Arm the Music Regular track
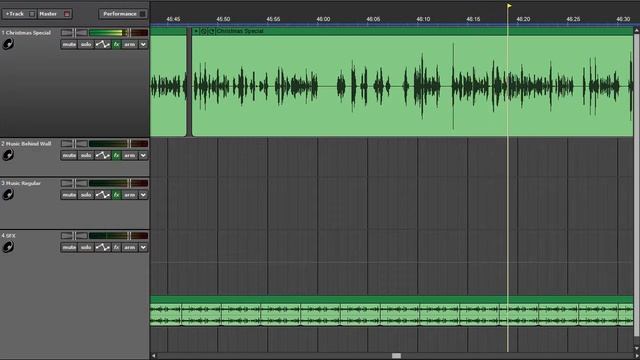Viewport: 640px width, 360px height. point(130,195)
